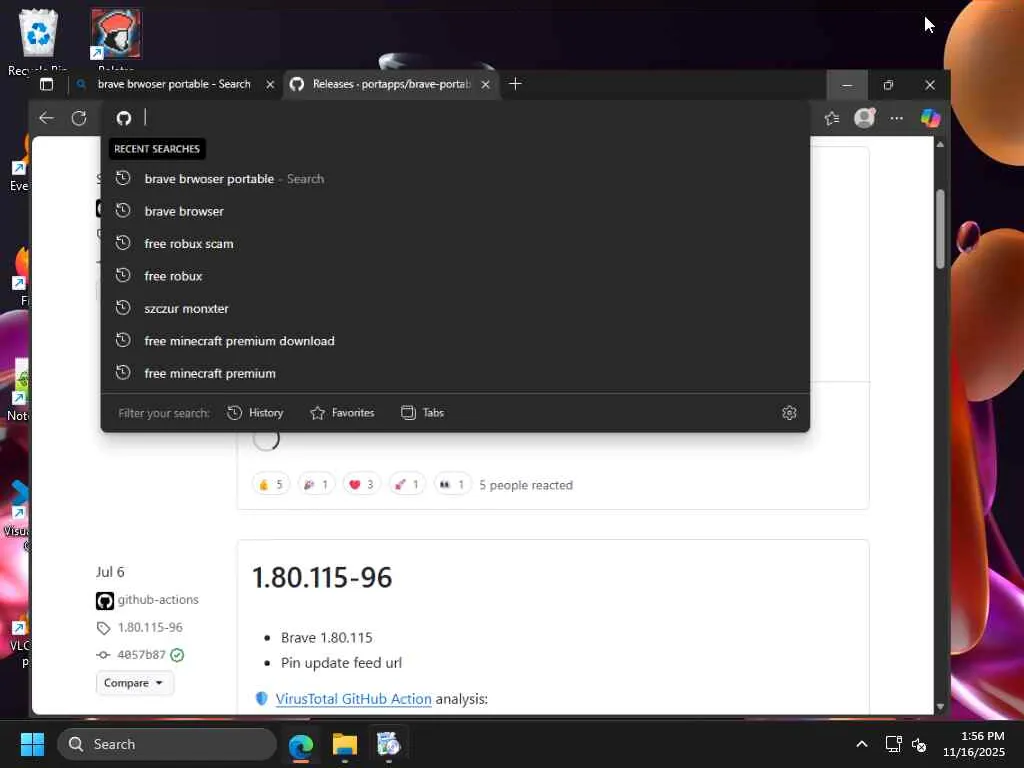Select the Balatro desktop shortcut icon
The height and width of the screenshot is (768, 1024).
click(116, 39)
